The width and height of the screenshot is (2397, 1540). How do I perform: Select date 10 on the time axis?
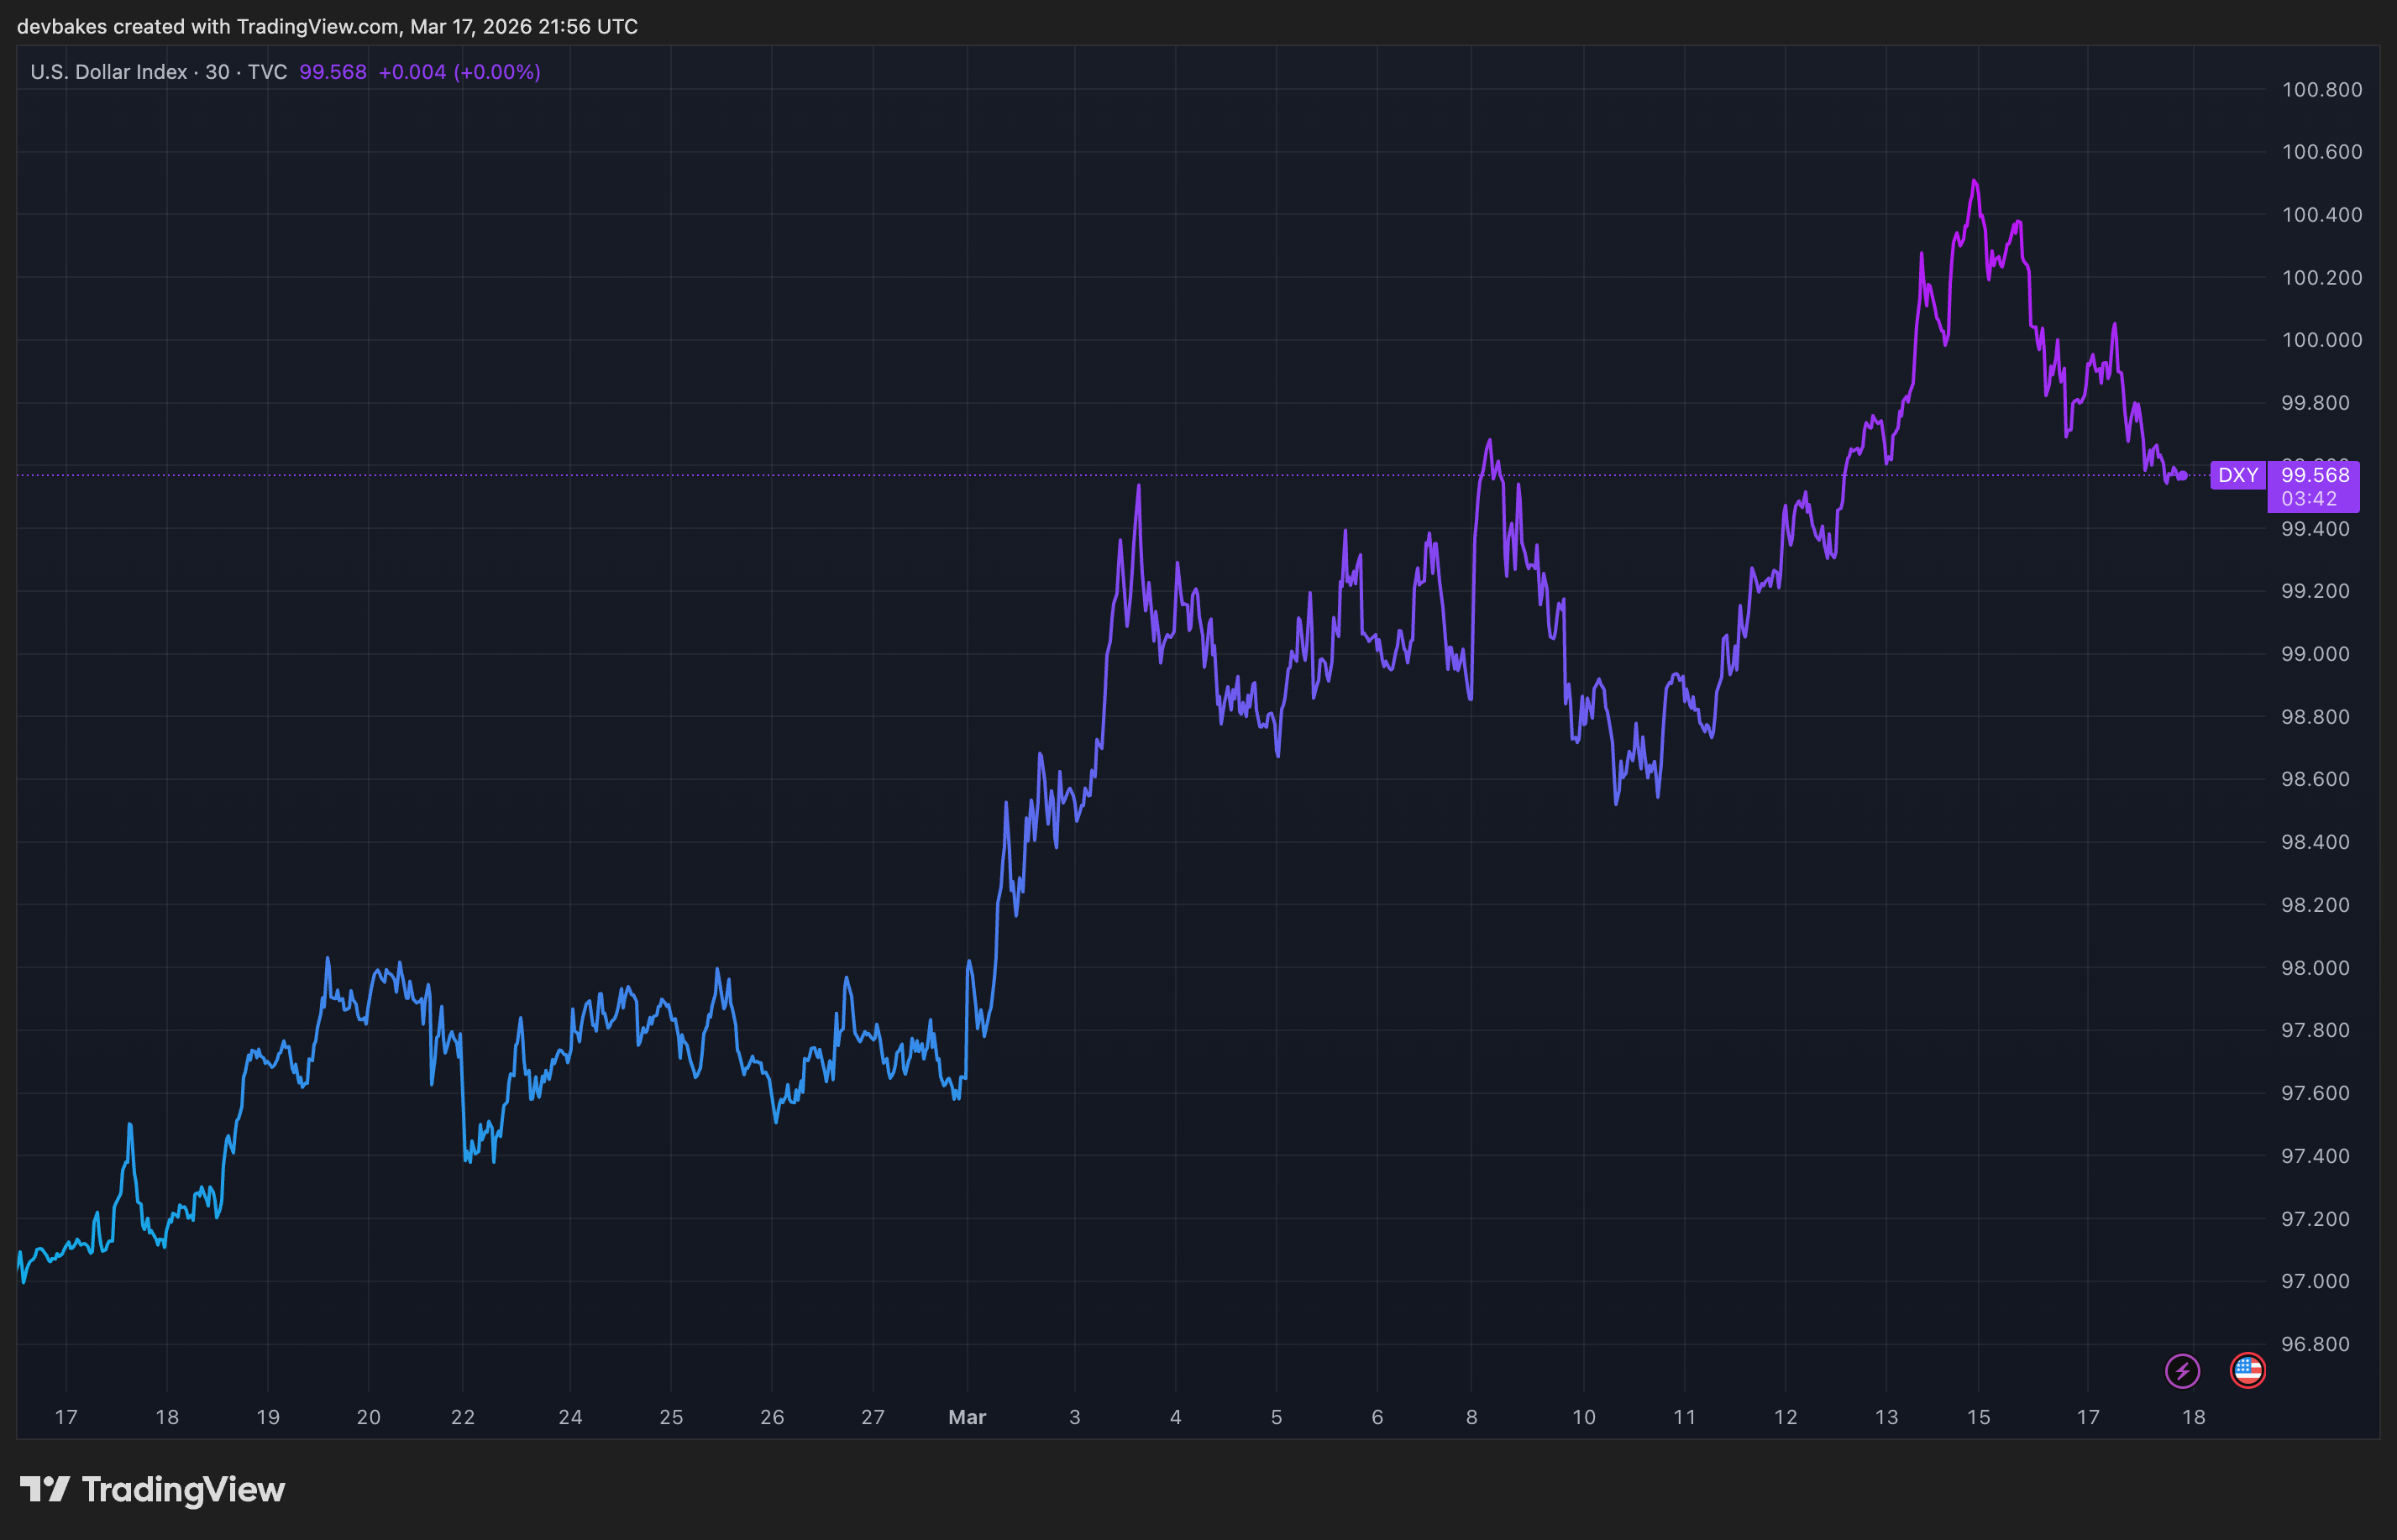pos(1583,1417)
